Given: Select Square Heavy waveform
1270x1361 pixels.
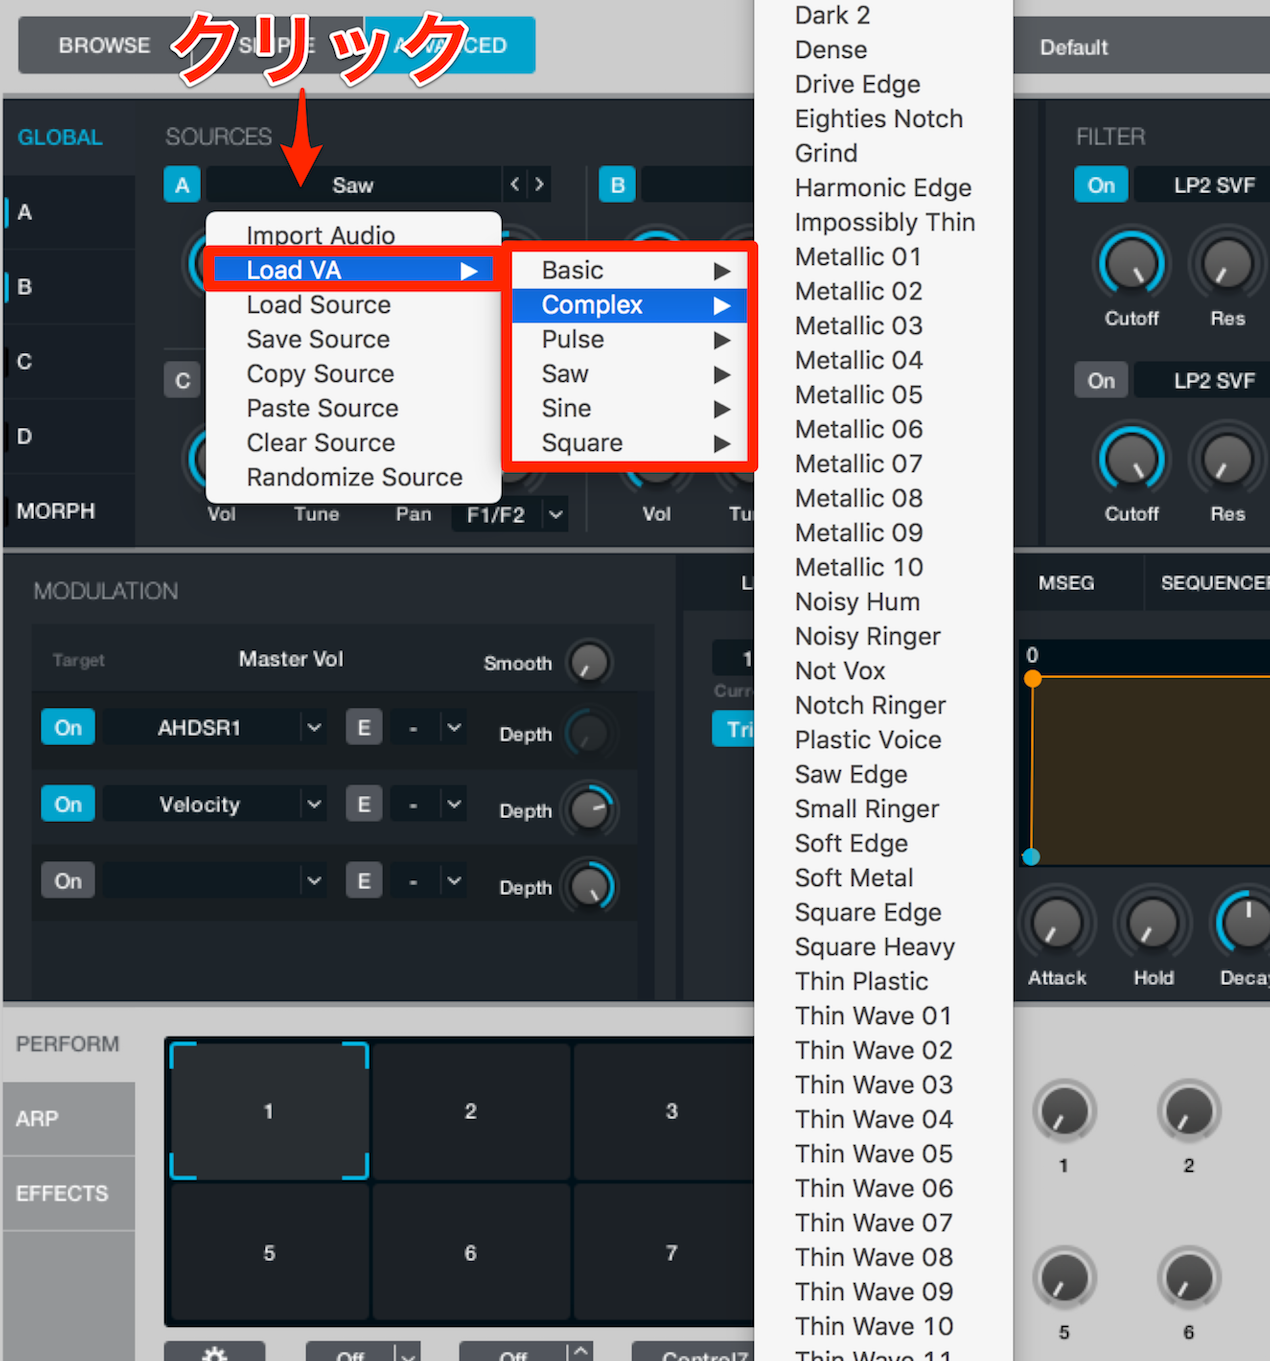Looking at the screenshot, I should coord(874,947).
